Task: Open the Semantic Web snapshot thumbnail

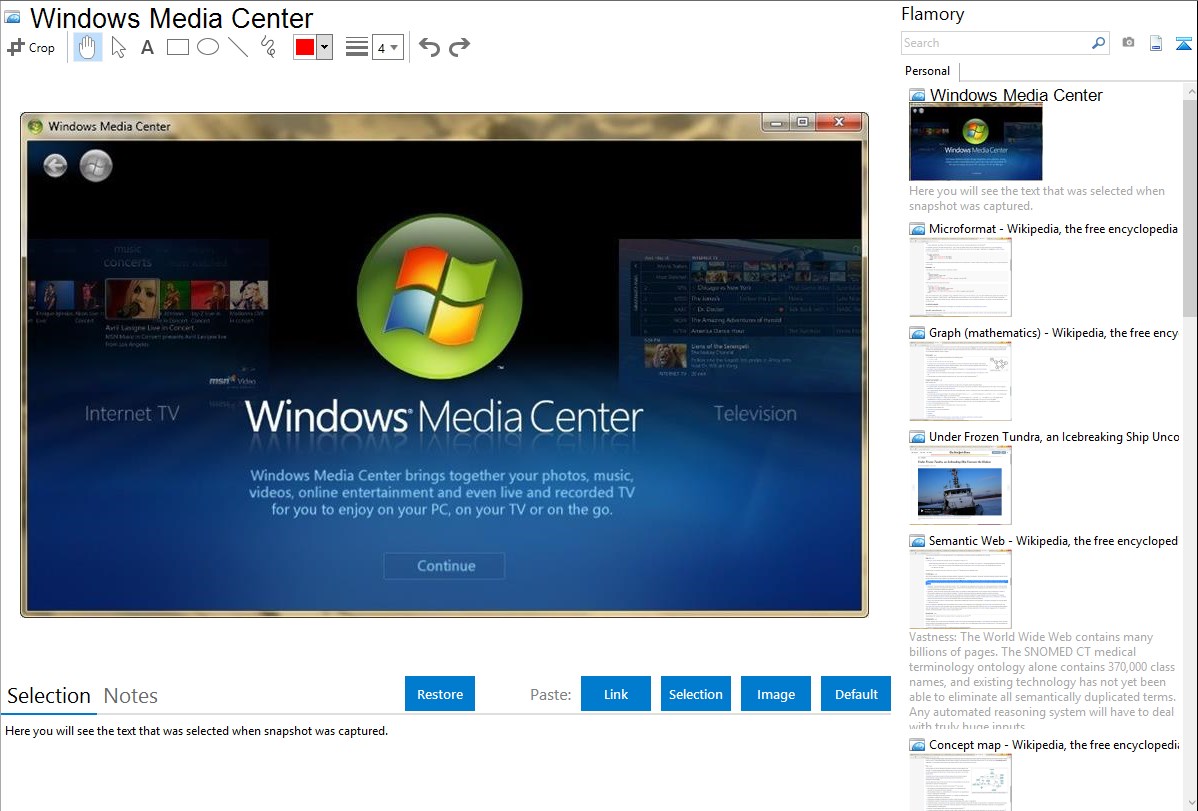Action: click(x=960, y=589)
